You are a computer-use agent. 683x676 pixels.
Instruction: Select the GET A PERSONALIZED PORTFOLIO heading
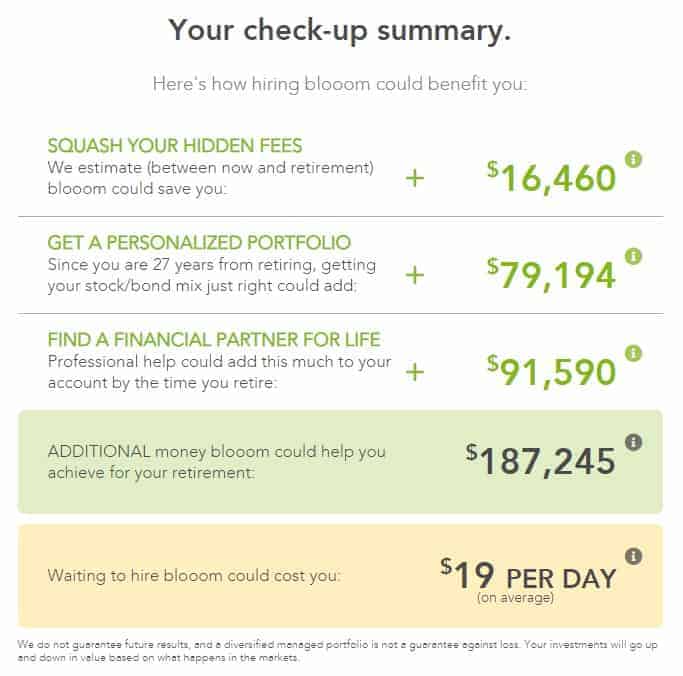199,243
